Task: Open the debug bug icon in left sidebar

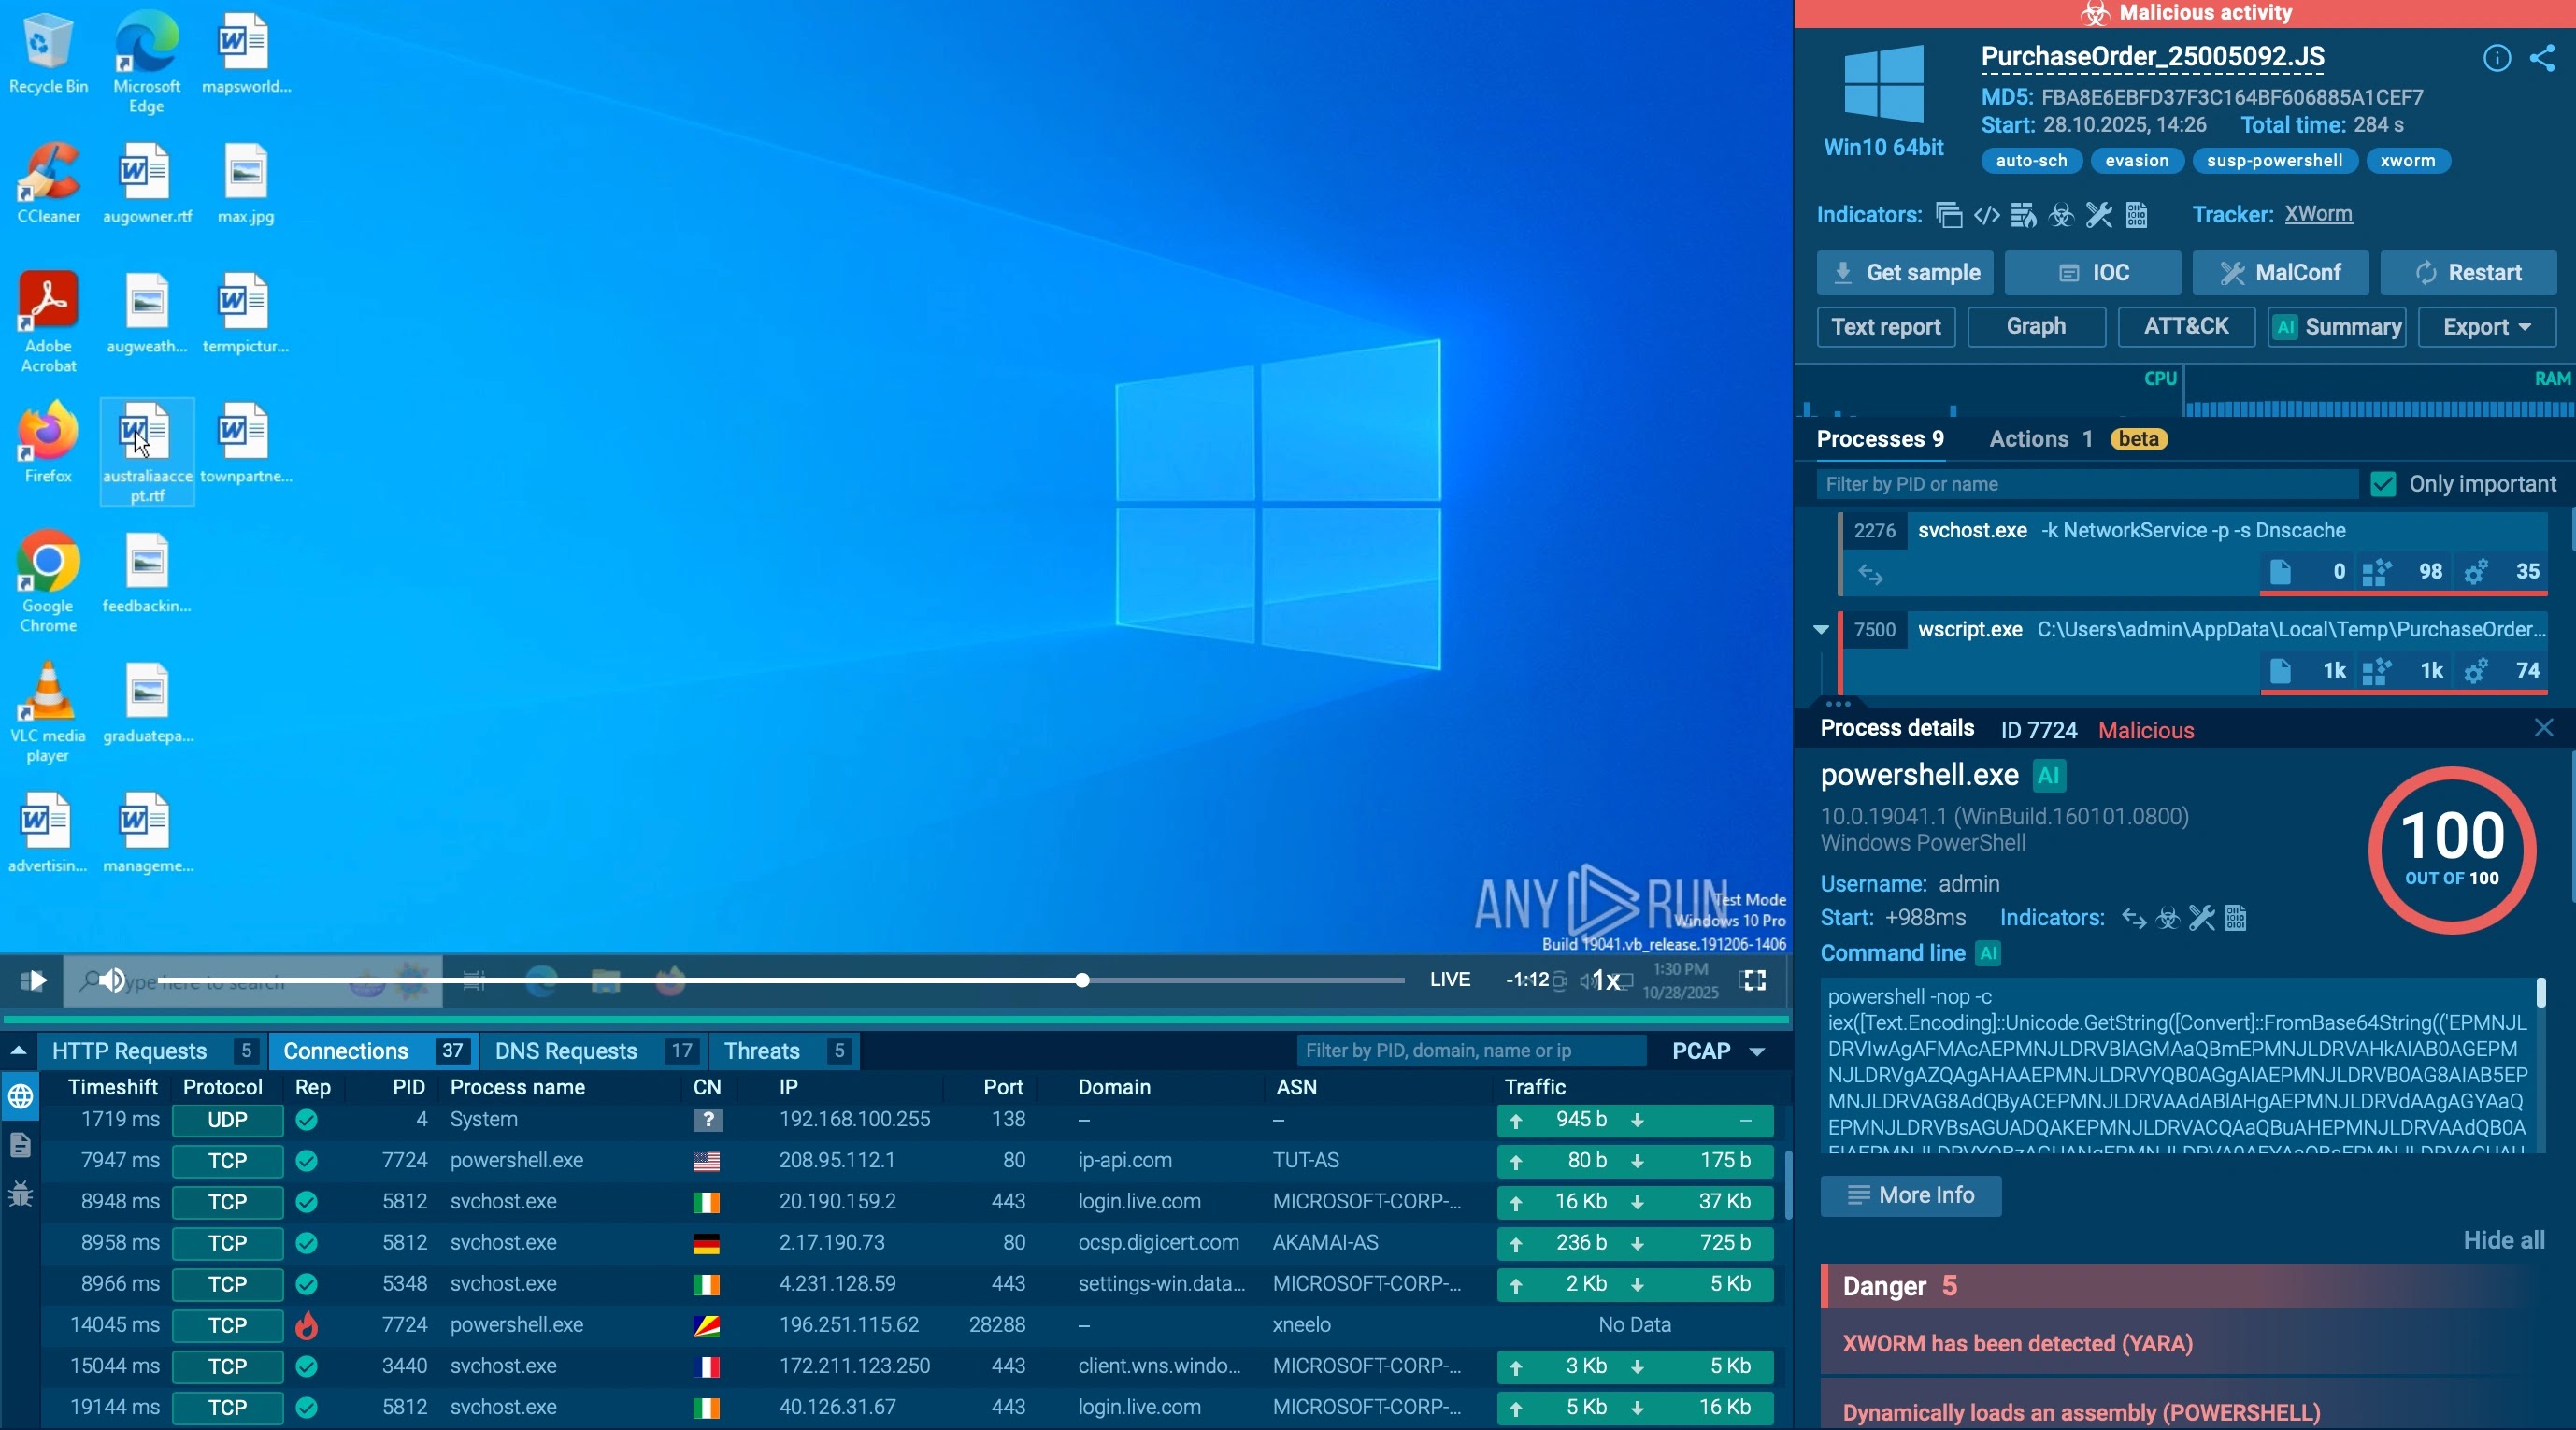Action: pos(21,1194)
